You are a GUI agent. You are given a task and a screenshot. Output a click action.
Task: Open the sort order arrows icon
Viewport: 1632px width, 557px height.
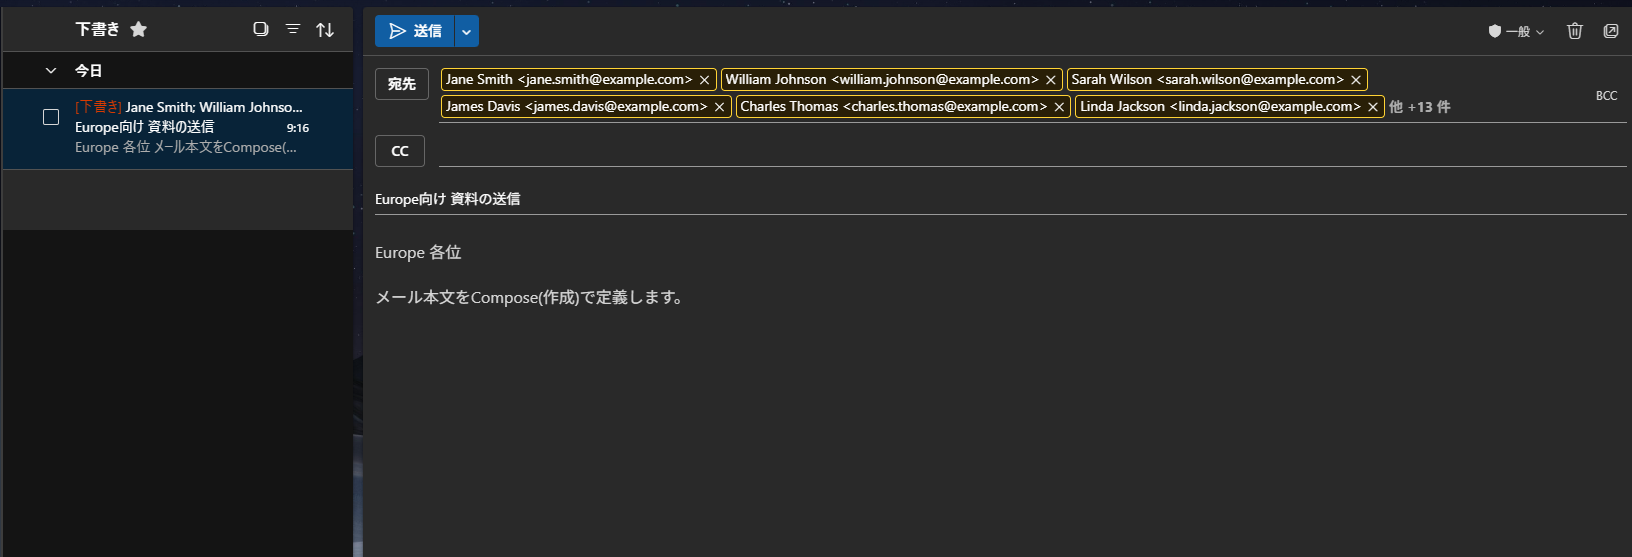click(325, 30)
